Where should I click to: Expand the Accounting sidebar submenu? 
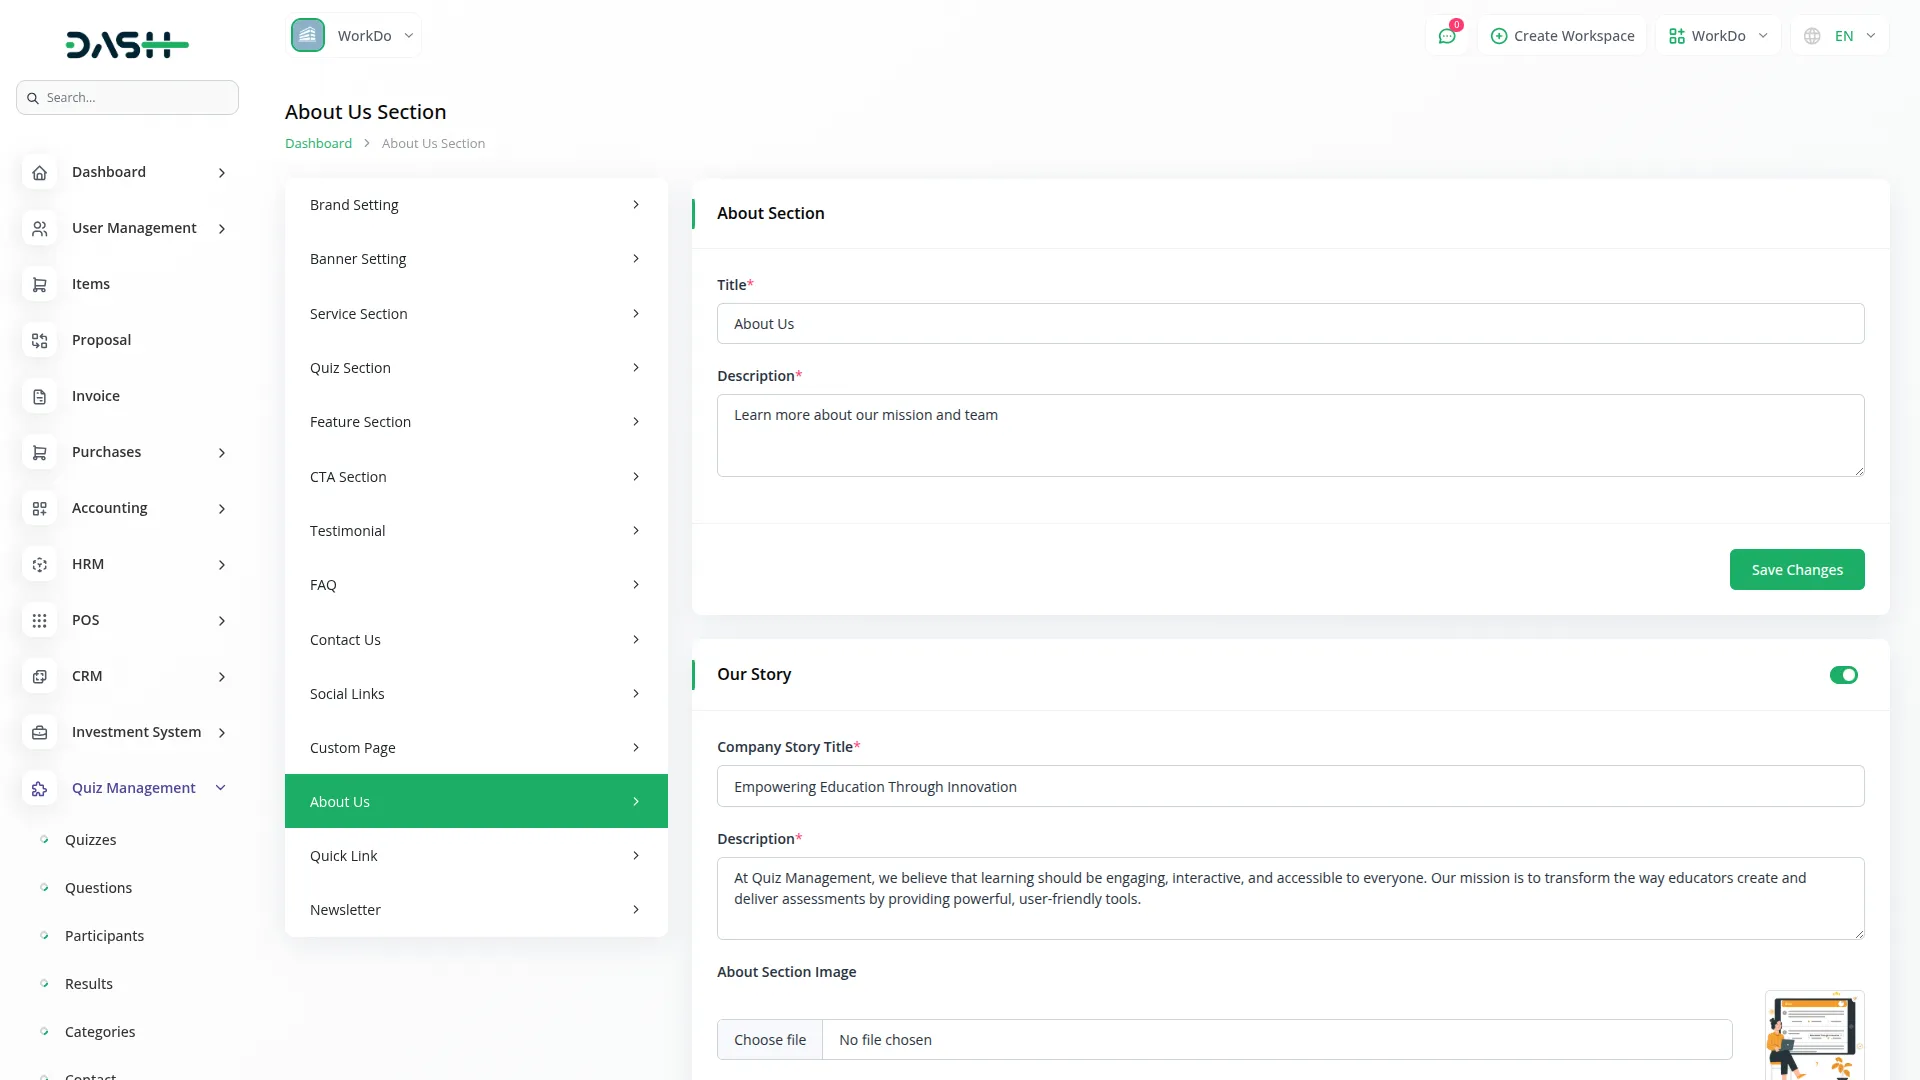coord(222,509)
